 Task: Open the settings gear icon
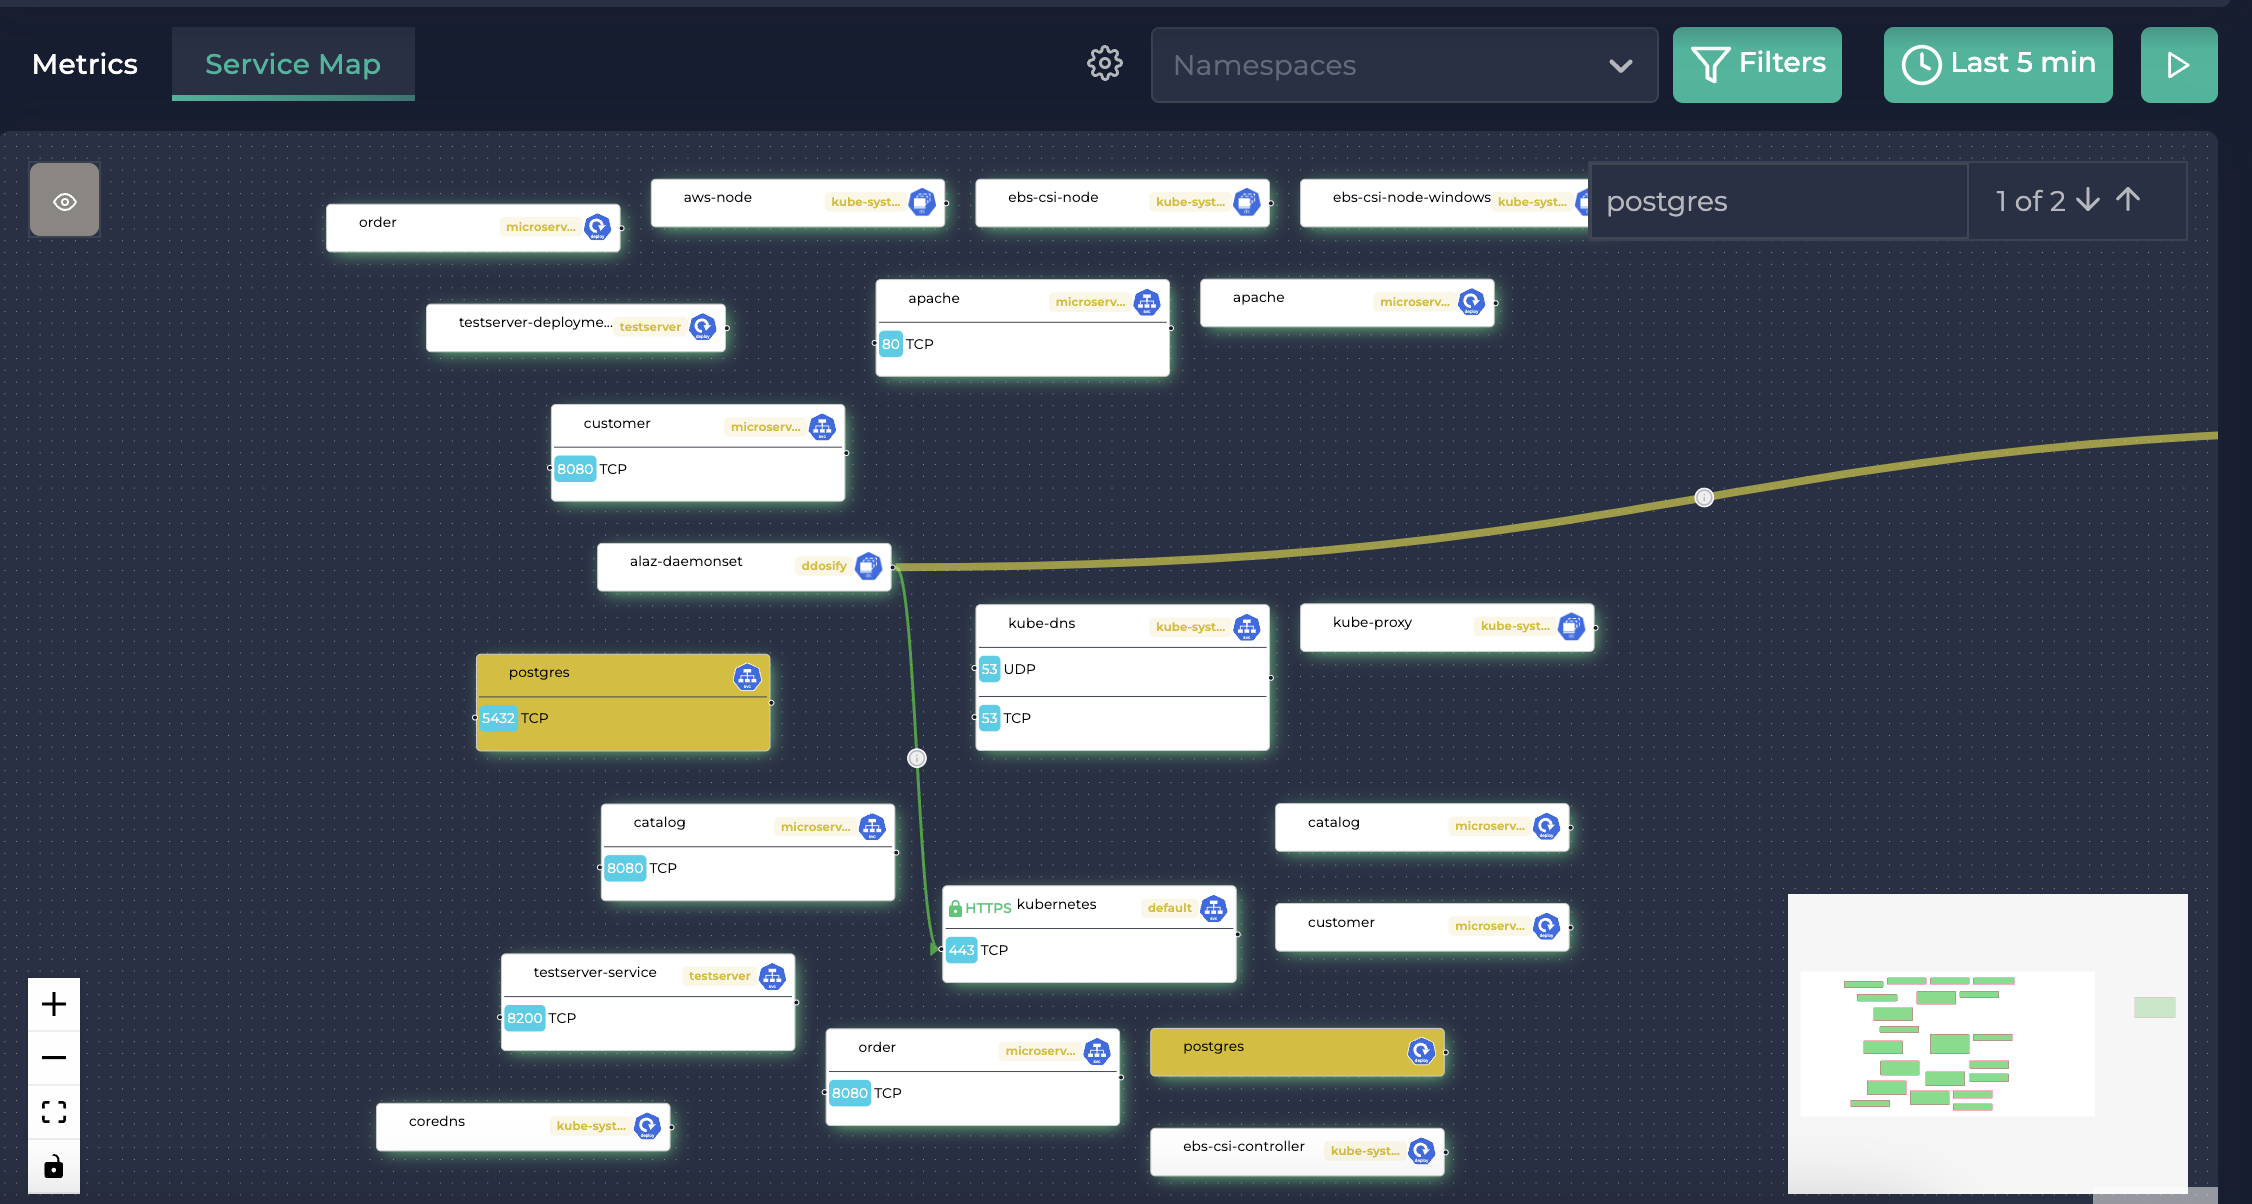1104,62
